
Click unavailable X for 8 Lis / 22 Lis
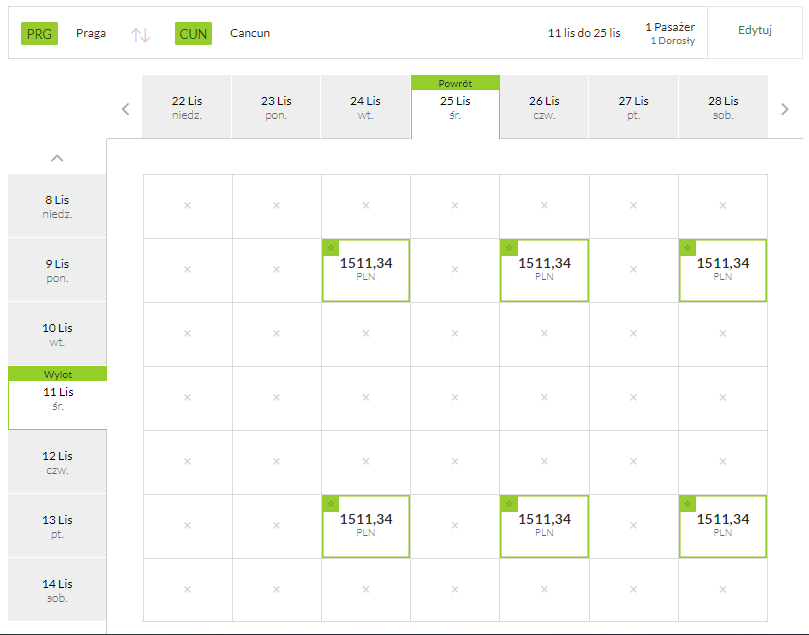click(187, 205)
